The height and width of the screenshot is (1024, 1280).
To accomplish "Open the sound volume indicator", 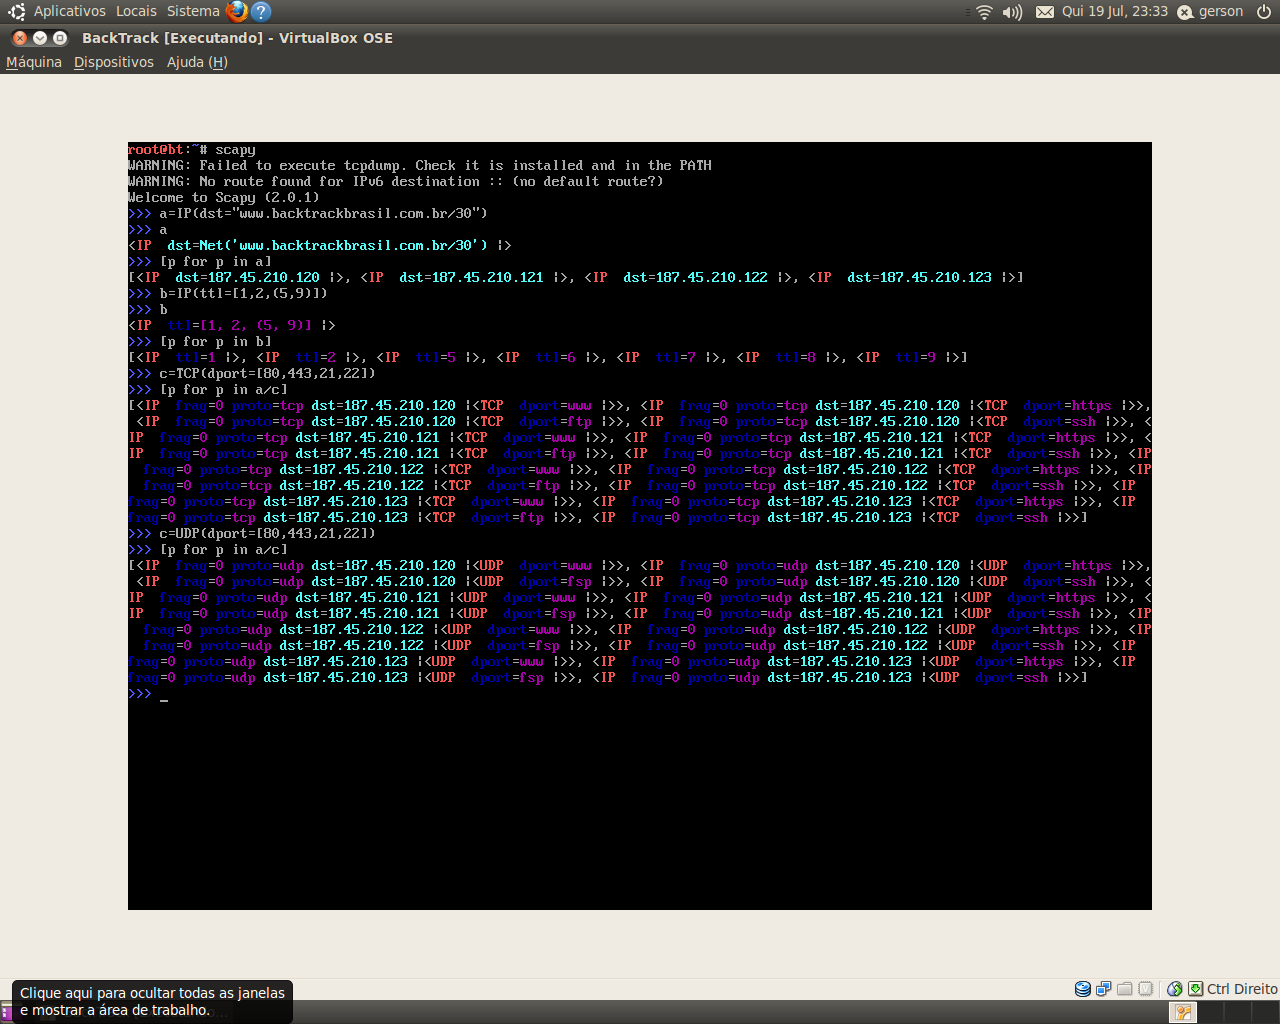I will pos(1012,12).
